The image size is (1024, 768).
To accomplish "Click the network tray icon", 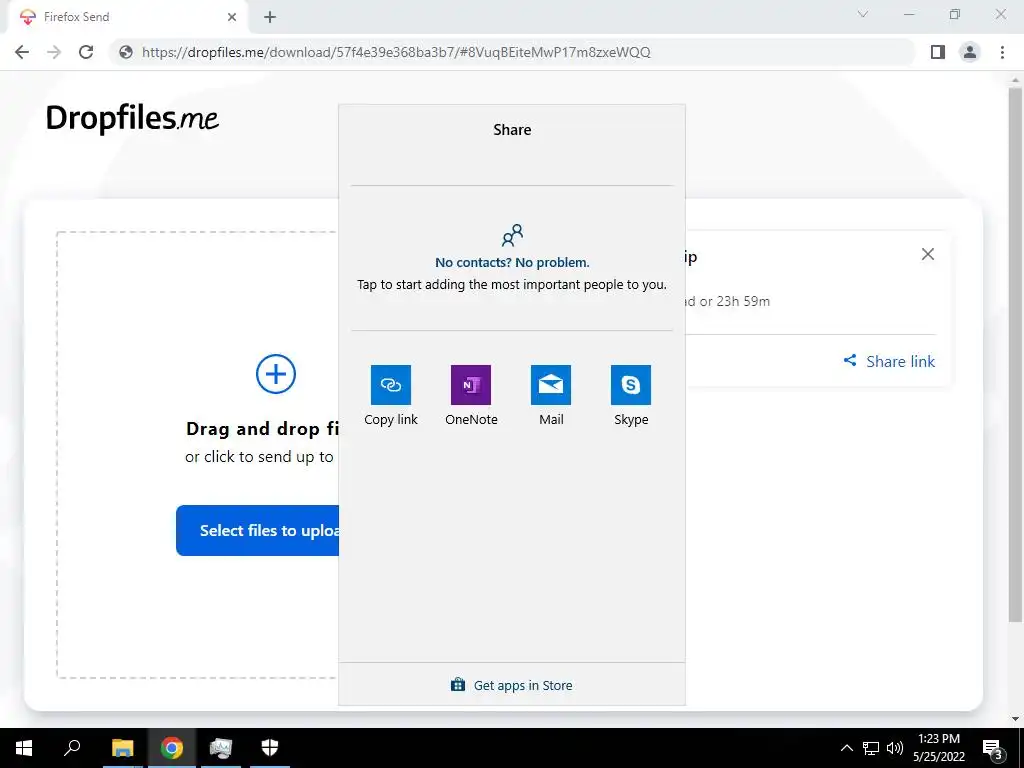I will point(871,748).
